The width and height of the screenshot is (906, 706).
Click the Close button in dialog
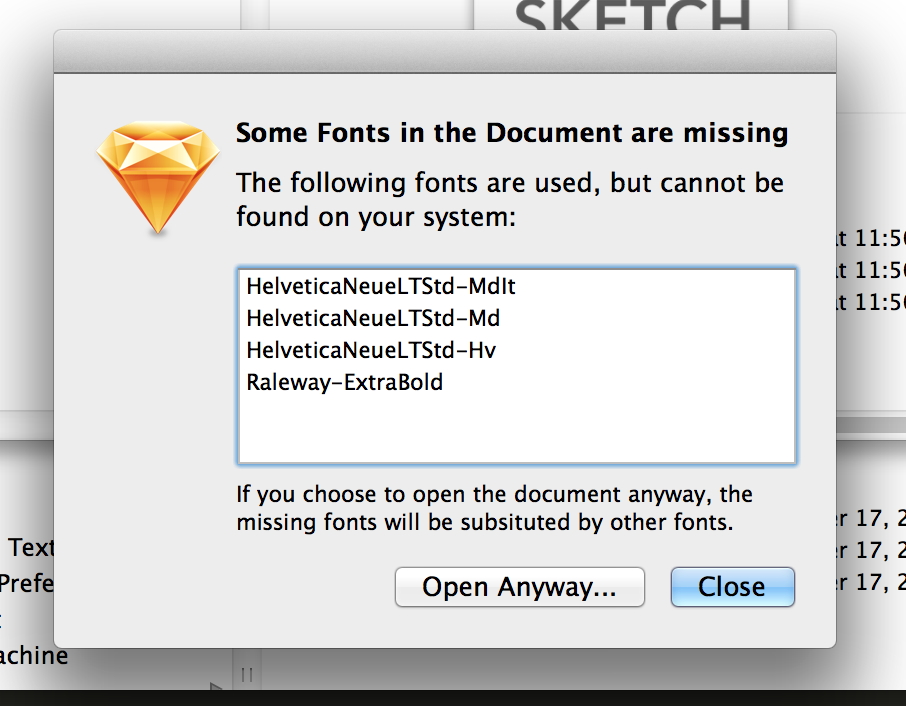click(732, 587)
